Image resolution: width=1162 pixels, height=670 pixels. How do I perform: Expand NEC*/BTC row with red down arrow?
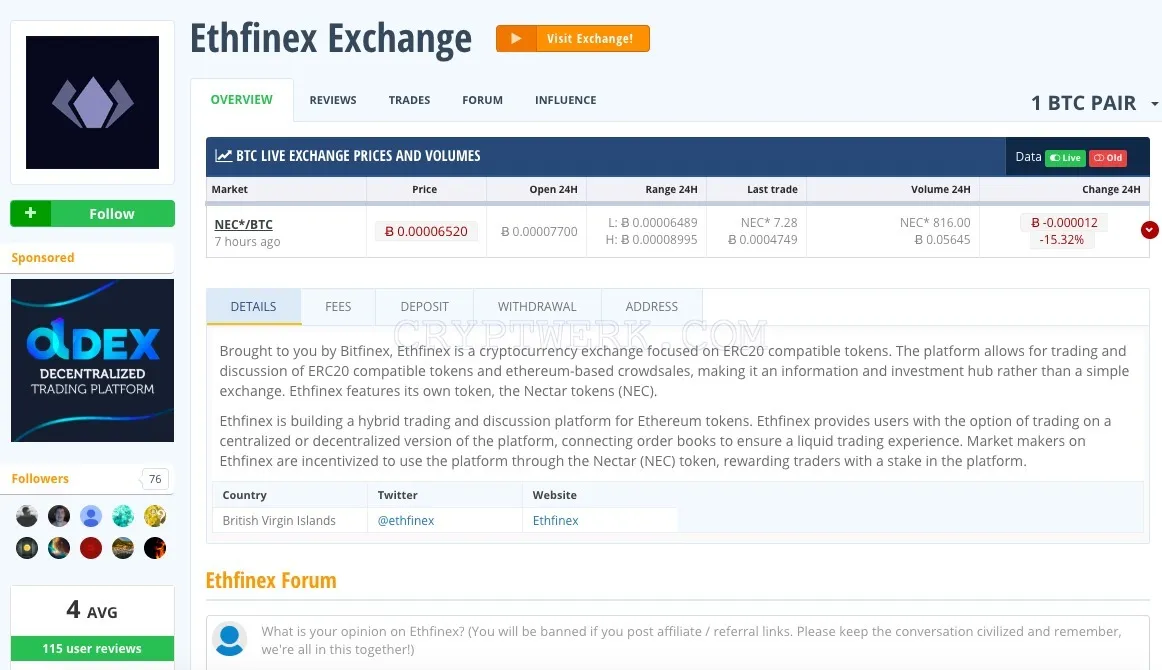pyautogui.click(x=1149, y=230)
